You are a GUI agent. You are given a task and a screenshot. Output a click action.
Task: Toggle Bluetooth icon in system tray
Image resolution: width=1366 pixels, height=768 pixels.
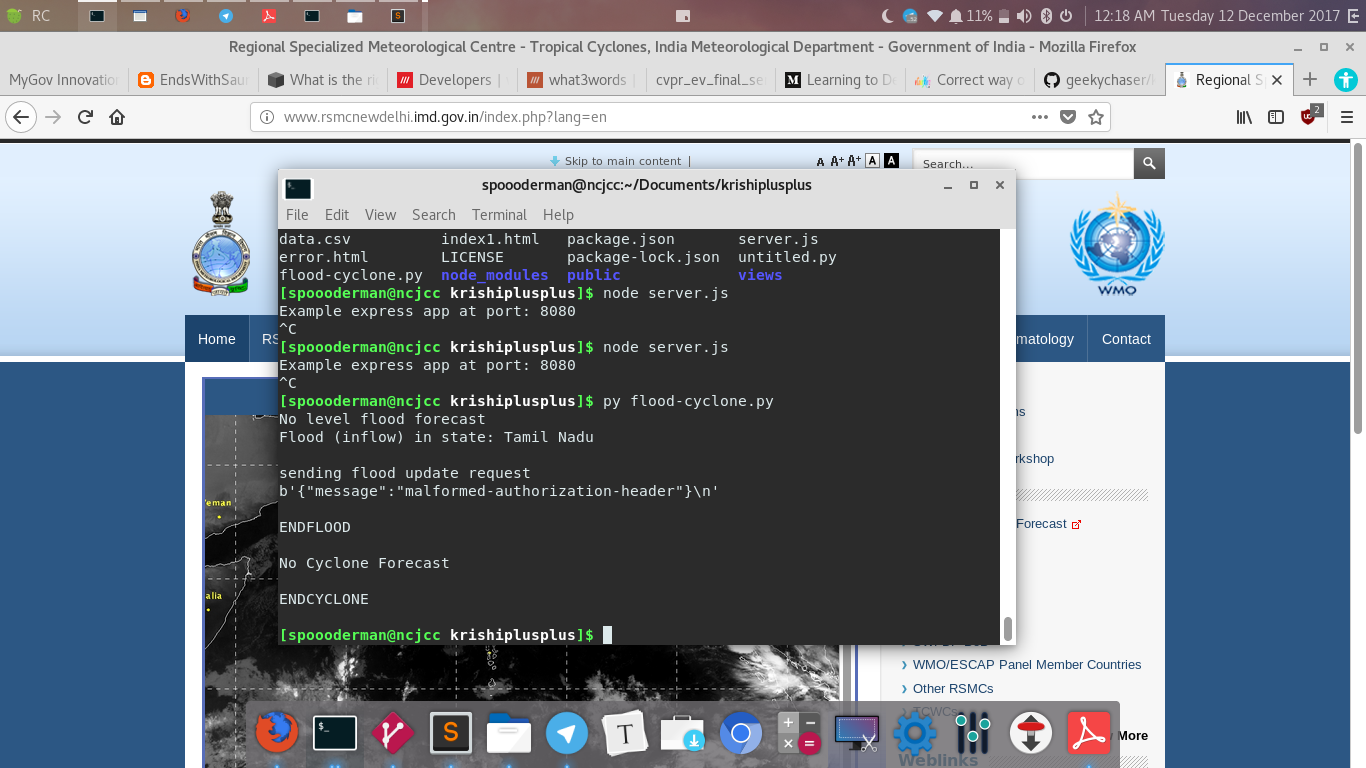(x=1047, y=16)
